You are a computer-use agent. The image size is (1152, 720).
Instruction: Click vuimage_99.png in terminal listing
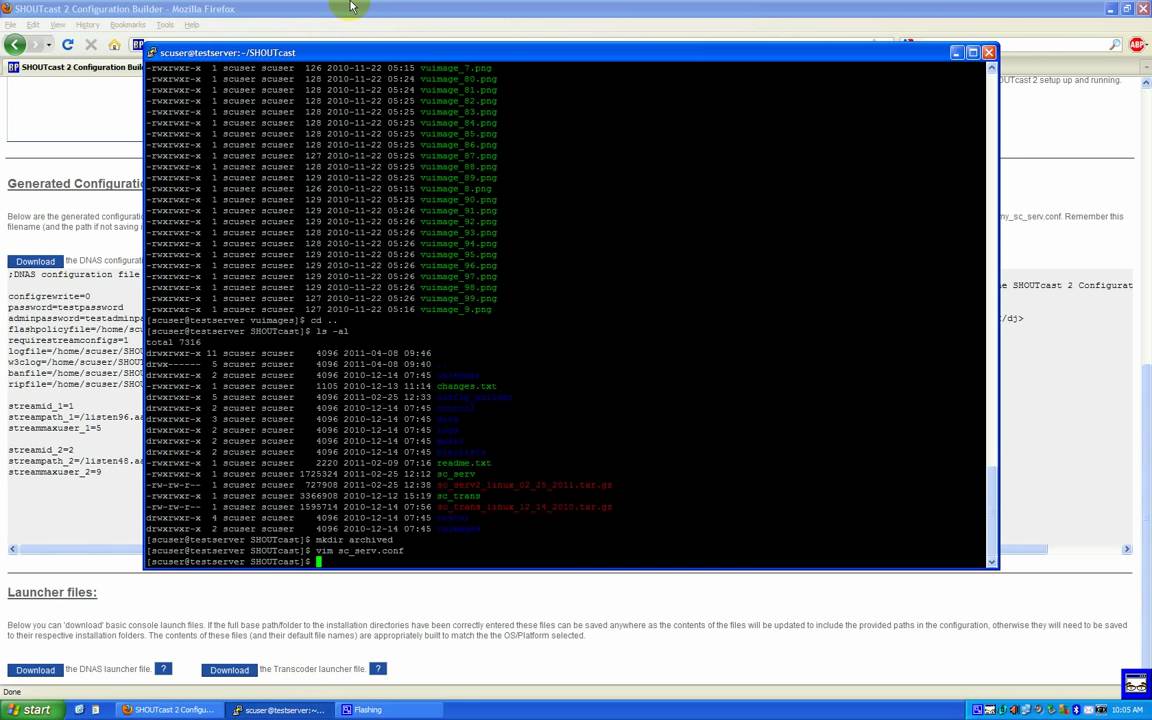click(458, 298)
